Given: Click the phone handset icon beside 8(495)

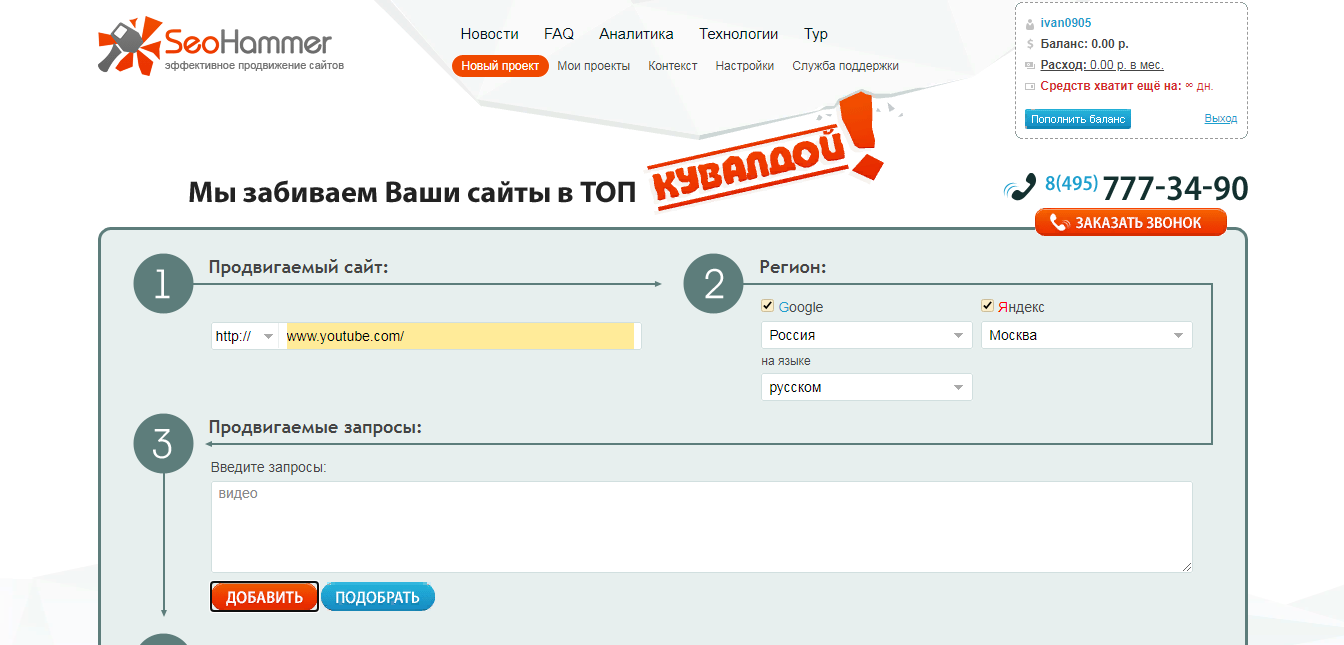Looking at the screenshot, I should click(x=1020, y=187).
